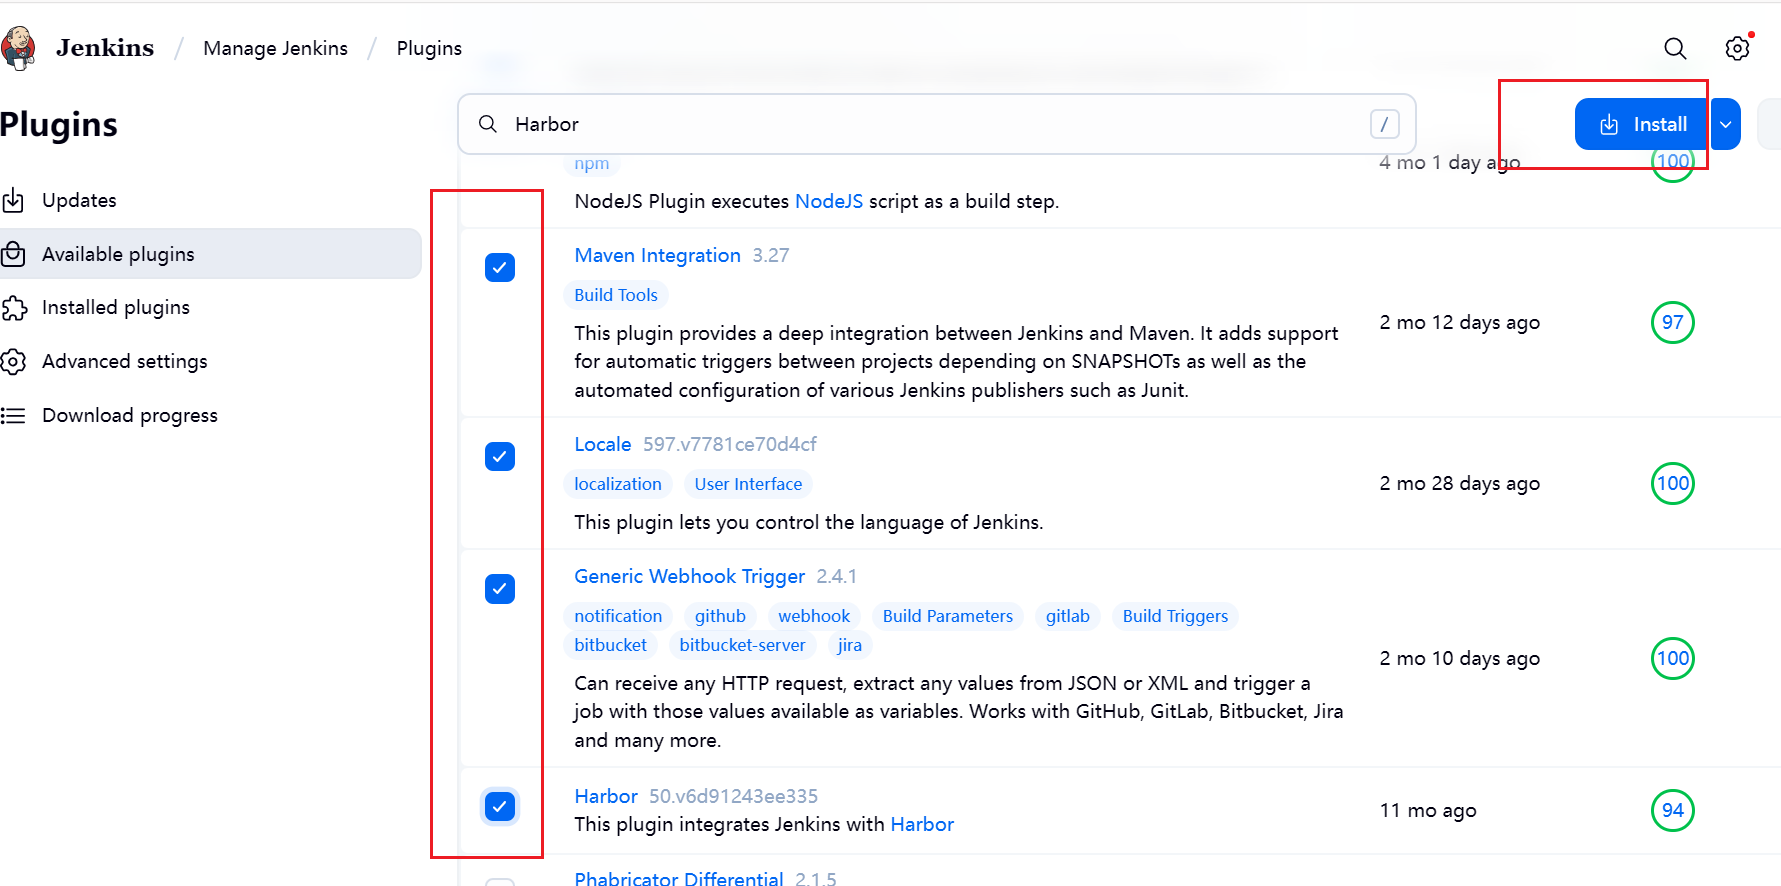Uncheck the Harbor plugin checkbox
The image size is (1781, 886).
tap(500, 806)
